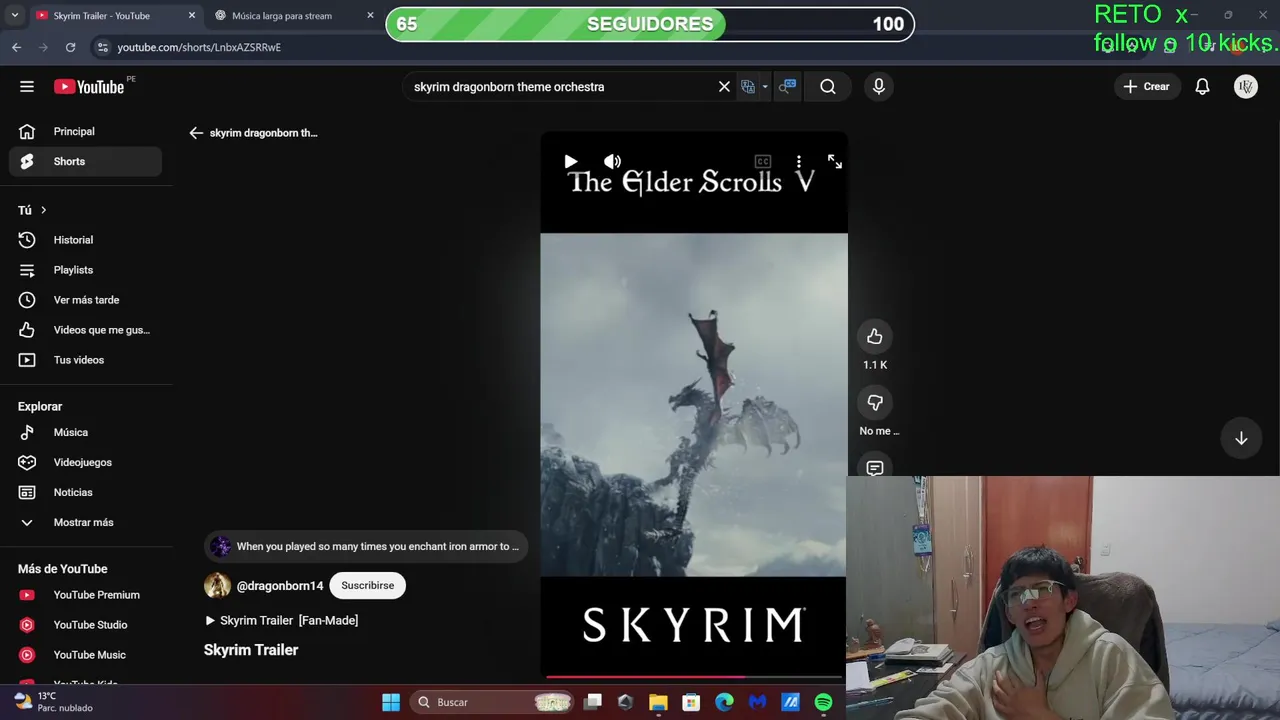Click the caption search extension icon

(x=788, y=87)
